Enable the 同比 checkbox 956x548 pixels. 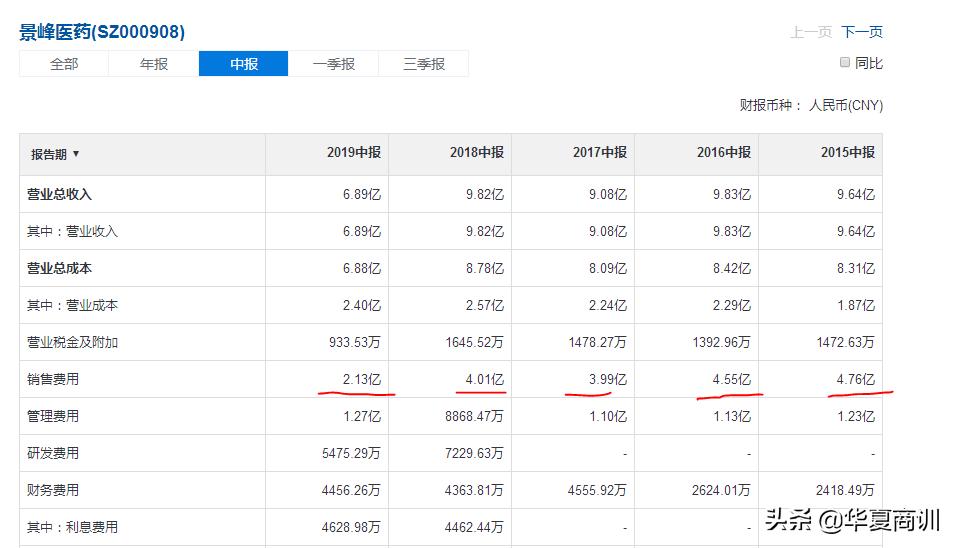point(845,63)
